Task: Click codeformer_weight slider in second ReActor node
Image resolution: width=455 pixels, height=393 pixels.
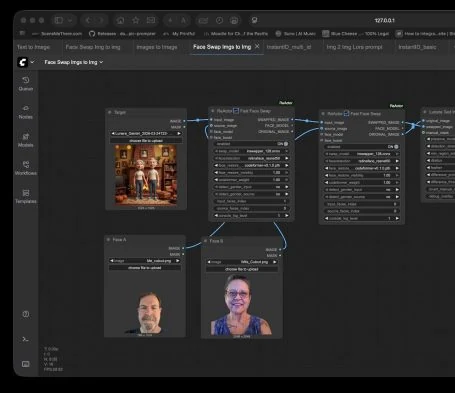Action: pos(362,182)
